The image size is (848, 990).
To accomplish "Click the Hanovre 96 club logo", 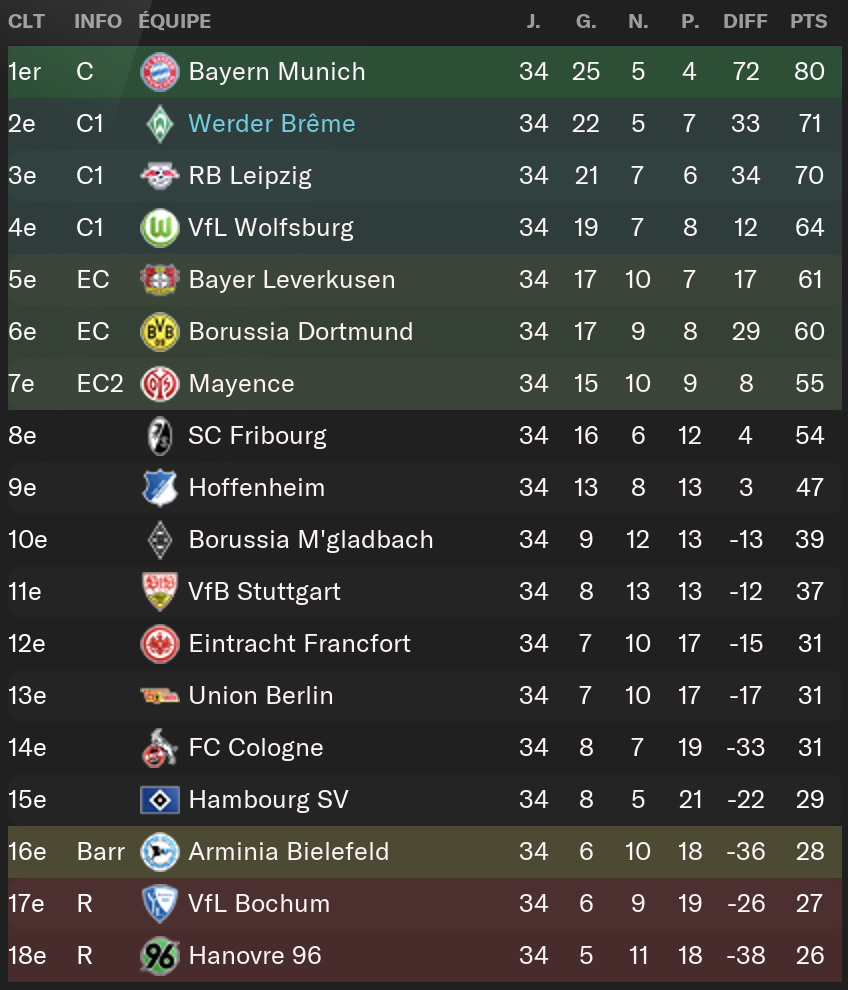I will pyautogui.click(x=160, y=956).
